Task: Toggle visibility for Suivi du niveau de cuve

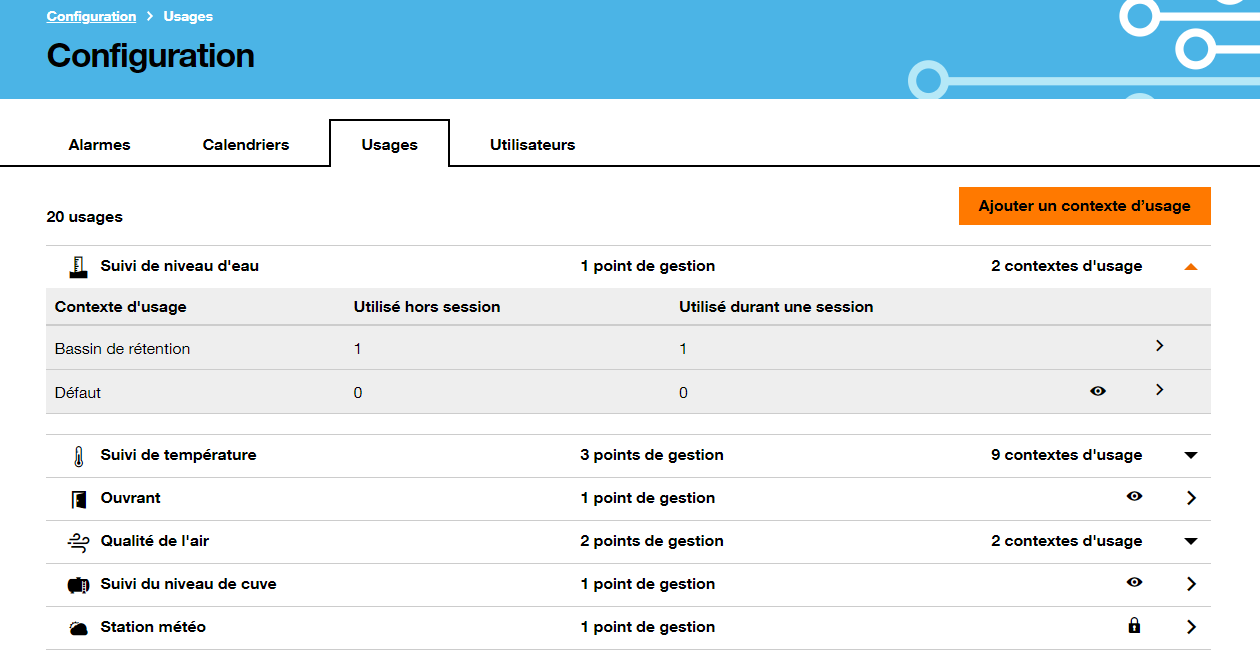Action: (1134, 583)
